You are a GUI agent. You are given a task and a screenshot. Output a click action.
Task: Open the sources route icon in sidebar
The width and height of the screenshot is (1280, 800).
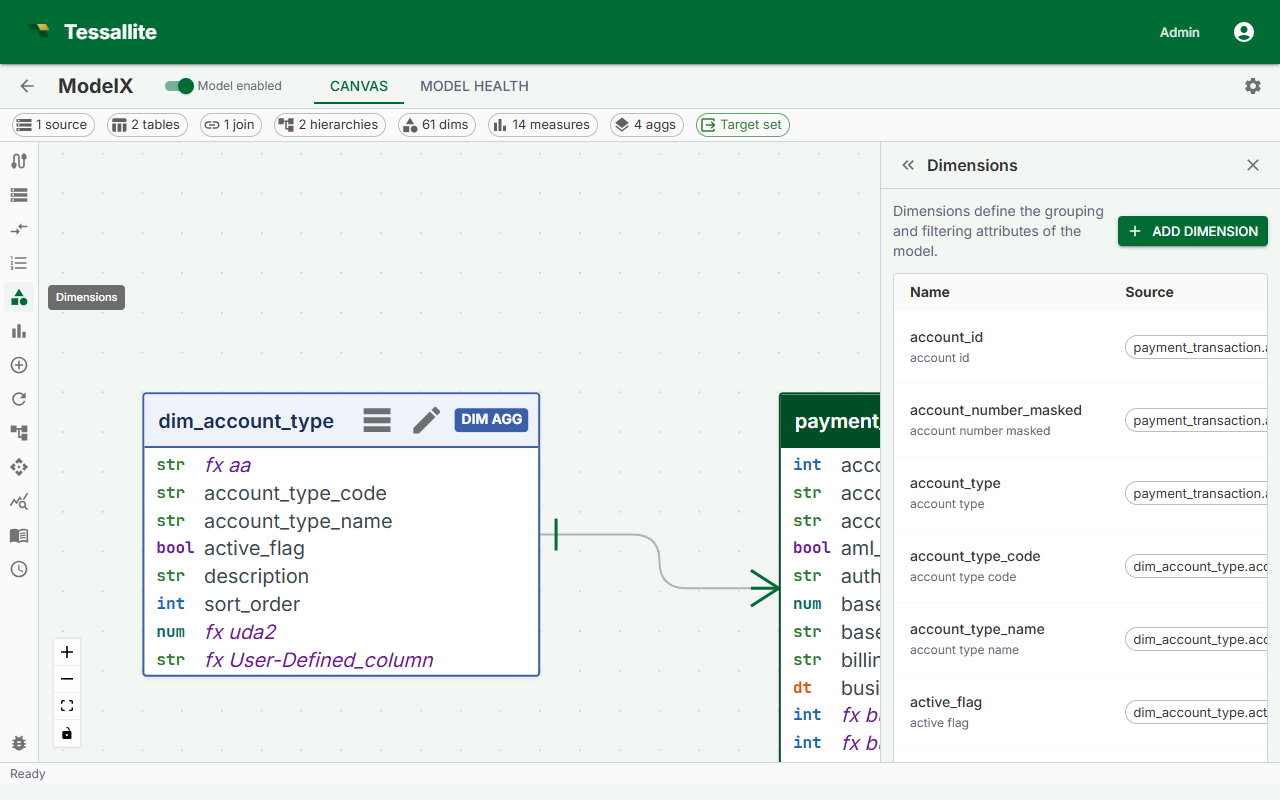point(19,161)
